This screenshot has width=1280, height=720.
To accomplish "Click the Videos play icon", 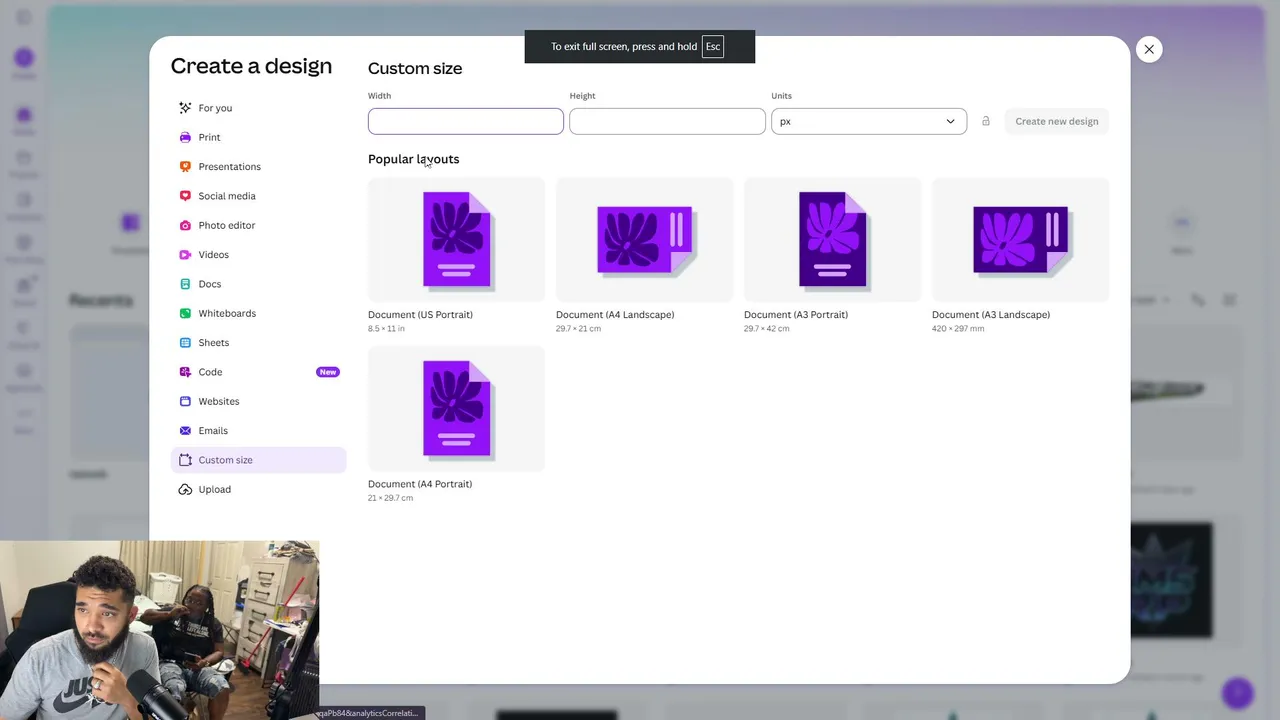I will (185, 255).
